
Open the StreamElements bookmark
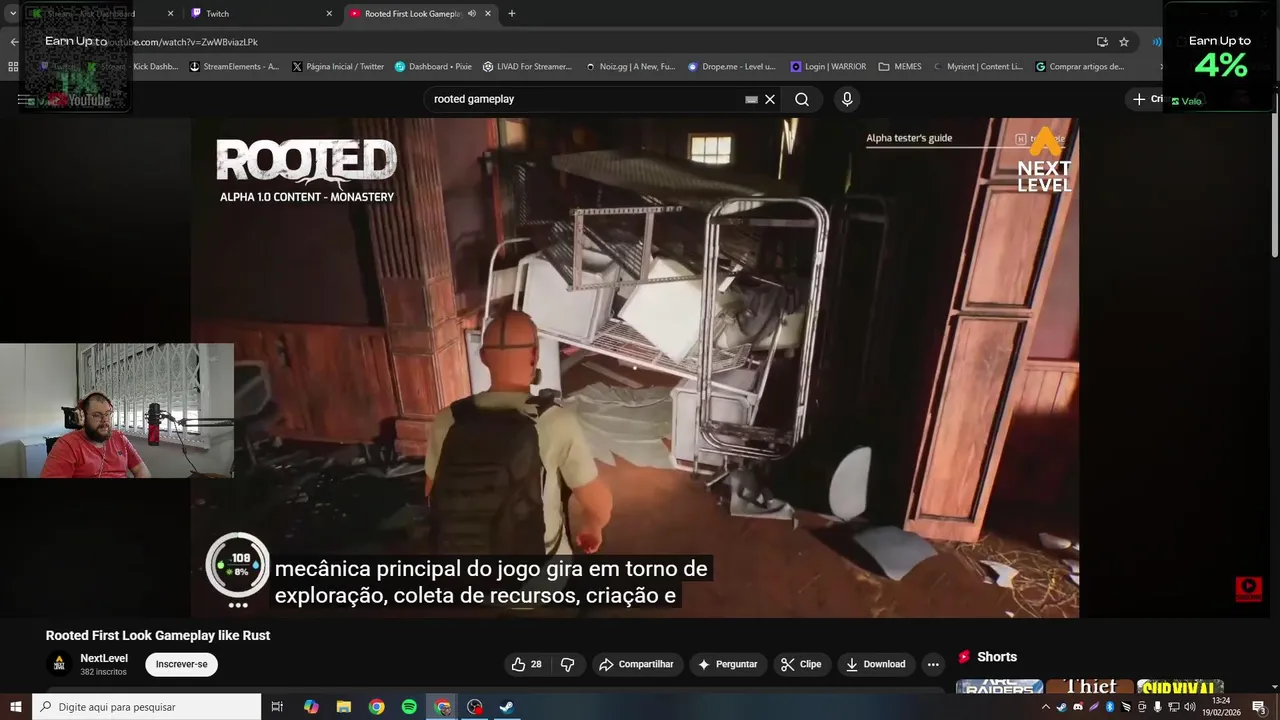point(234,67)
